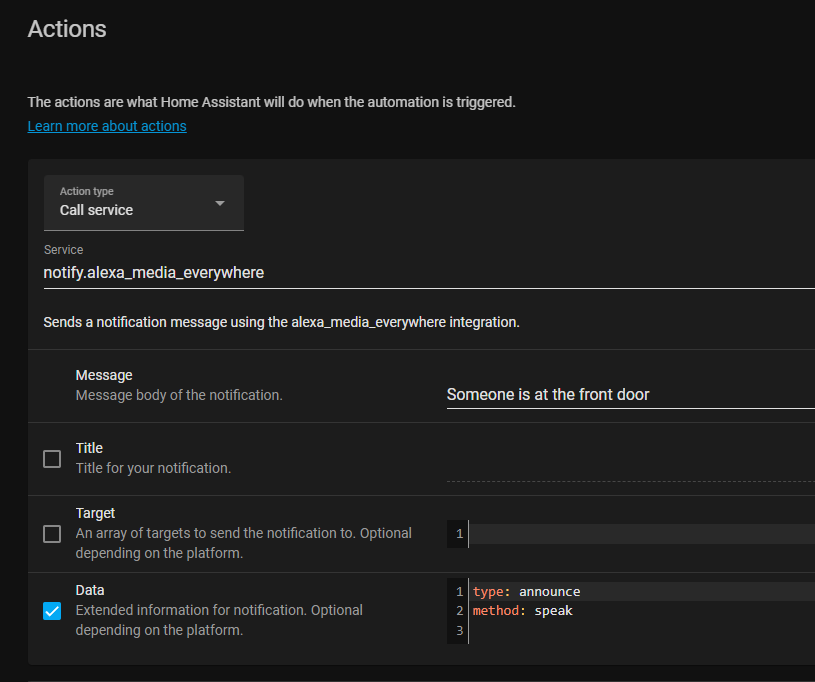Enable the Target checkbox
This screenshot has height=682, width=815.
point(52,534)
